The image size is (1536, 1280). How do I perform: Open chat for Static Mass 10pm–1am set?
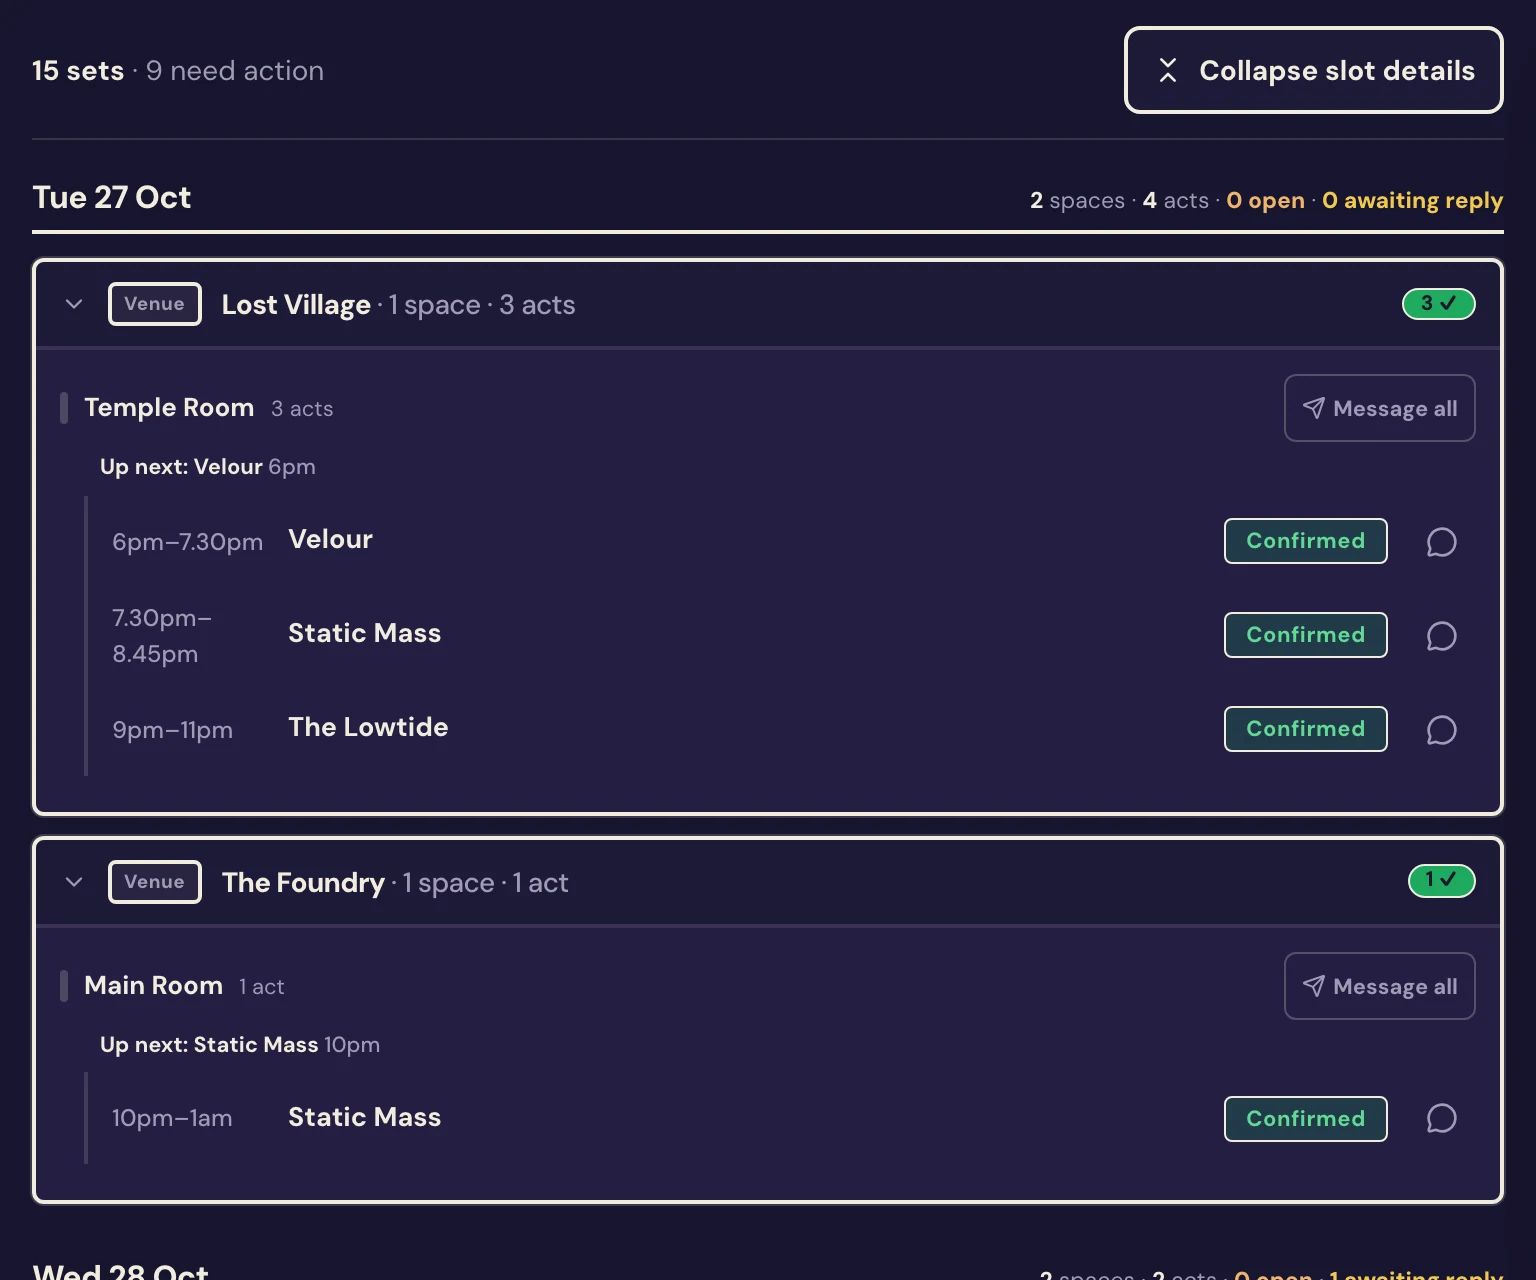tap(1441, 1118)
